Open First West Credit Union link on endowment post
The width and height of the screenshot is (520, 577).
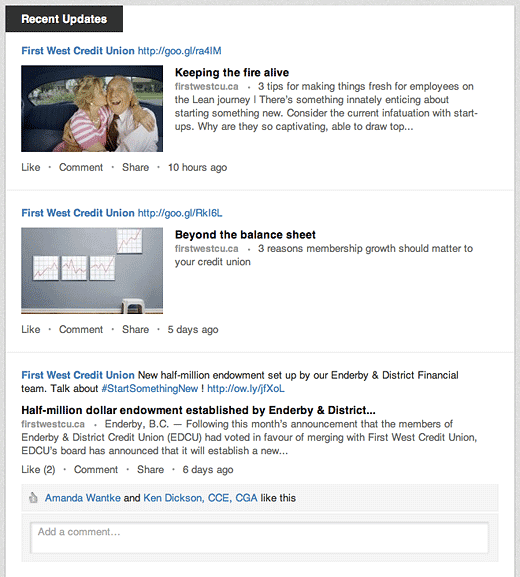pos(78,375)
